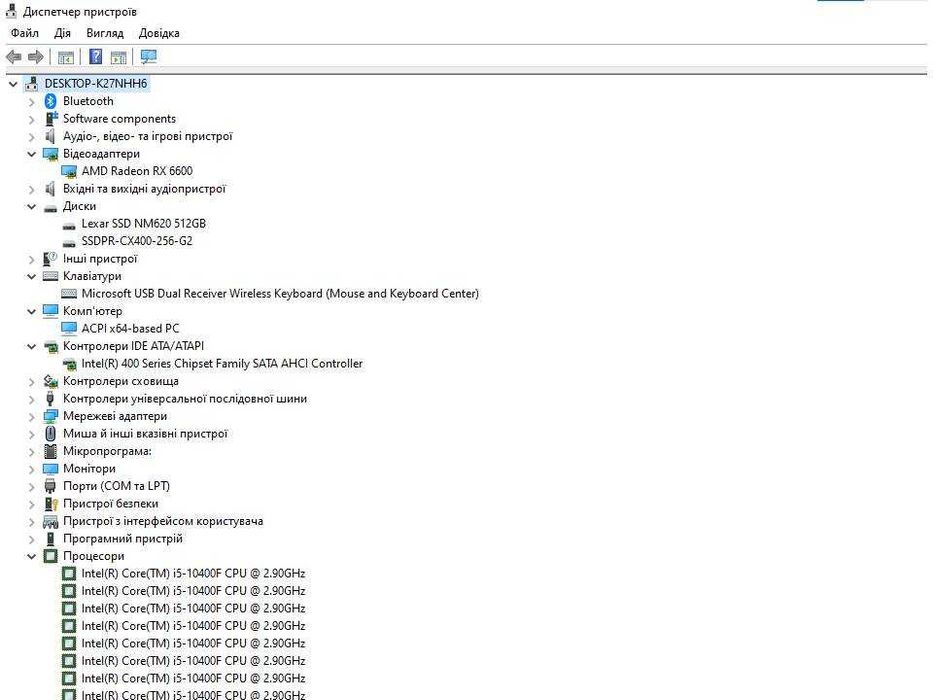The image size is (933, 700).
Task: Click the Клавіатури keyboard category icon
Action: [51, 276]
